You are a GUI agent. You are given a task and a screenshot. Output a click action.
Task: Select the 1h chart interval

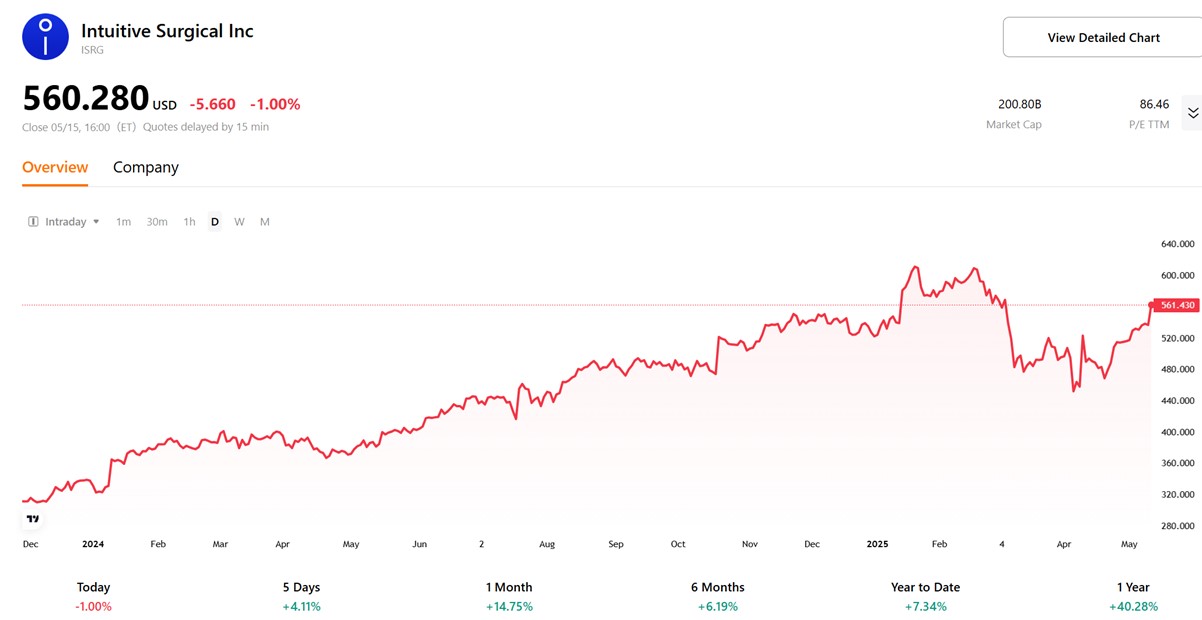(189, 222)
